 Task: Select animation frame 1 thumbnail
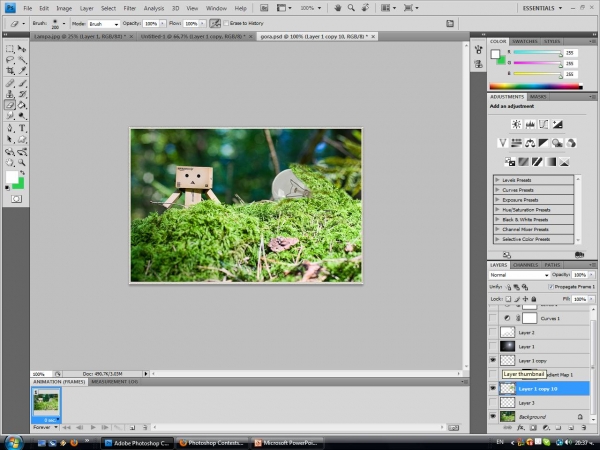[46, 402]
